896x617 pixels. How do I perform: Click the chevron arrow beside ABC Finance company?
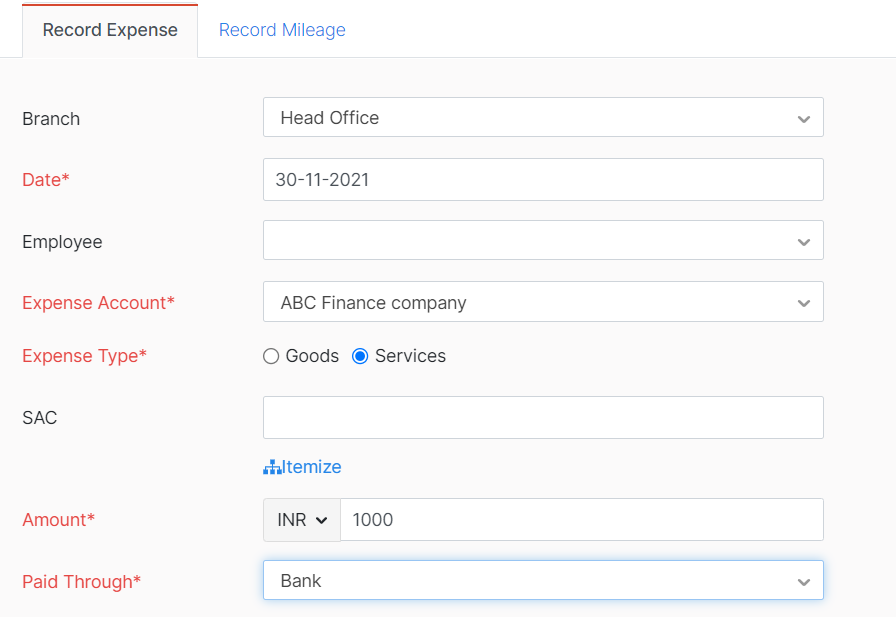(x=803, y=303)
